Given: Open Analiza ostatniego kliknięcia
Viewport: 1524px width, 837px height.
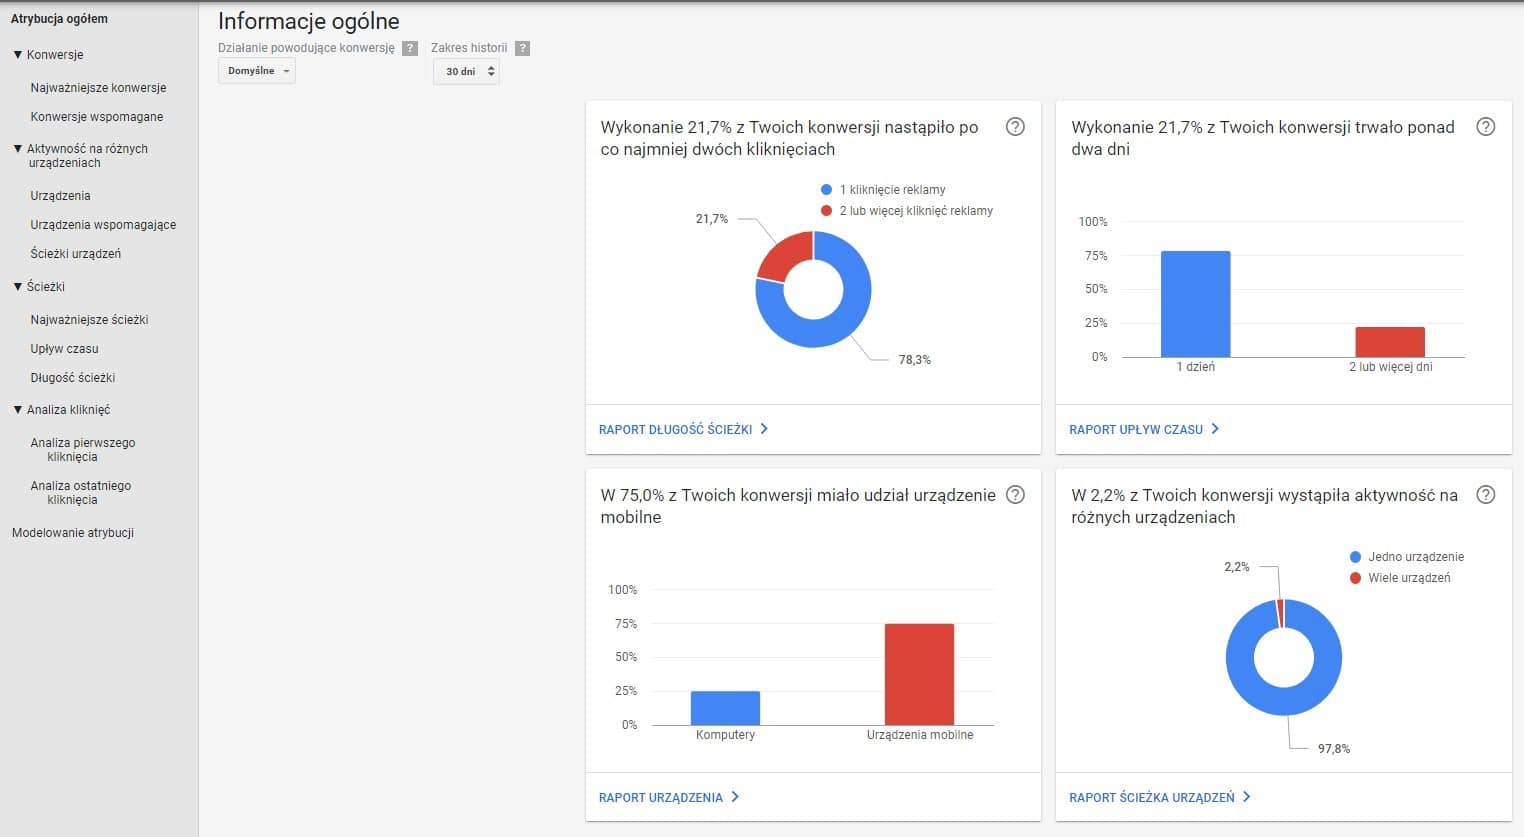Looking at the screenshot, I should pyautogui.click(x=80, y=493).
